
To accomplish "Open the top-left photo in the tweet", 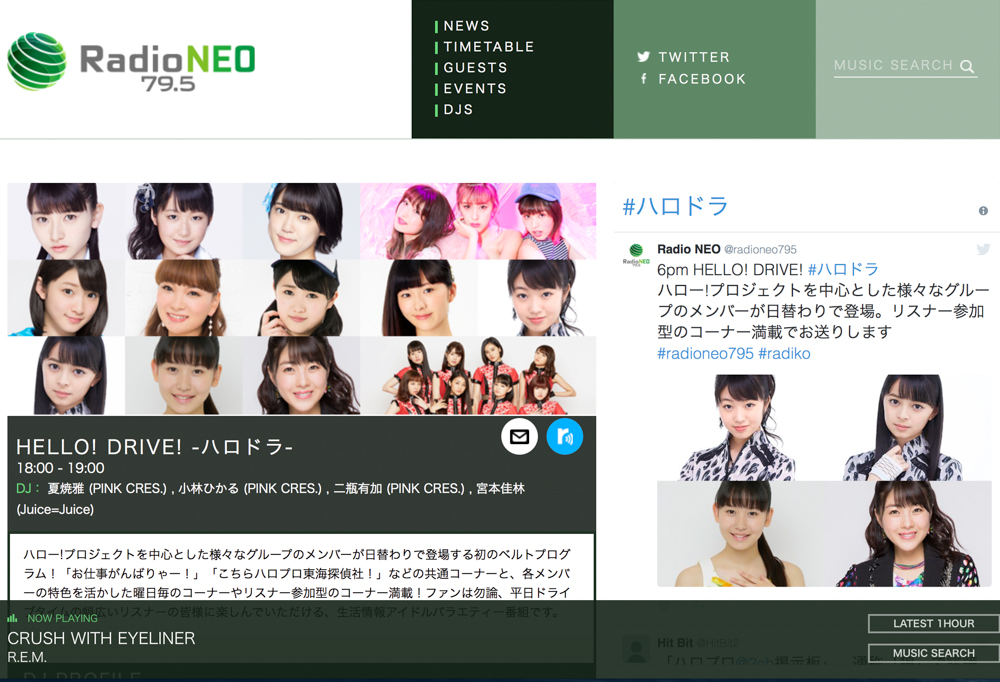I will coord(740,427).
